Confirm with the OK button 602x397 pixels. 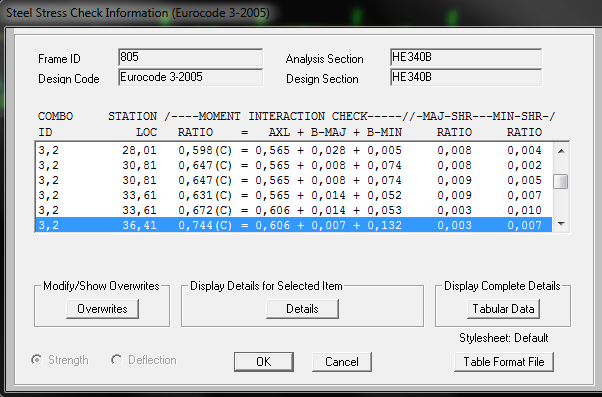click(x=263, y=362)
